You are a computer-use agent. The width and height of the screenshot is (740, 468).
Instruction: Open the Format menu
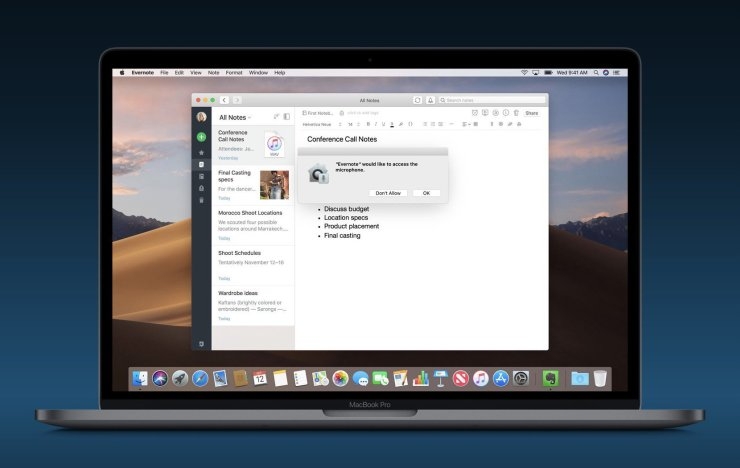234,73
